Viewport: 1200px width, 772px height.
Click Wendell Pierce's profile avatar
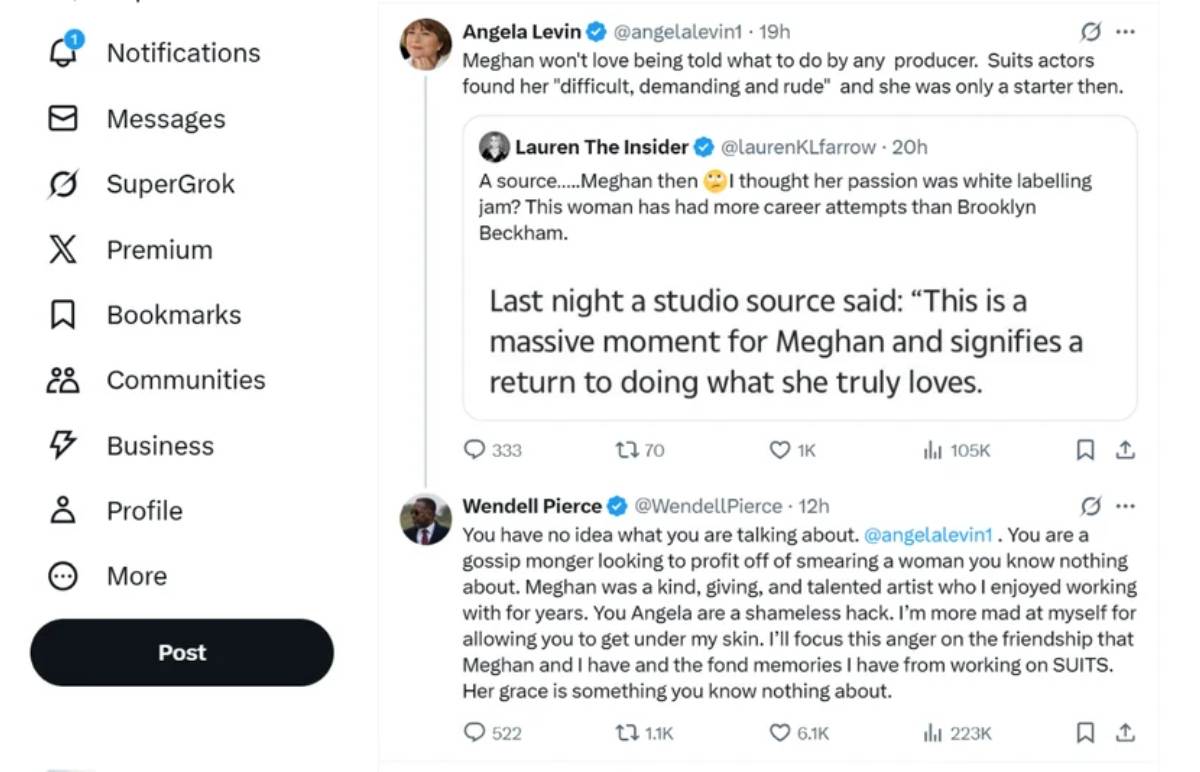tap(426, 520)
